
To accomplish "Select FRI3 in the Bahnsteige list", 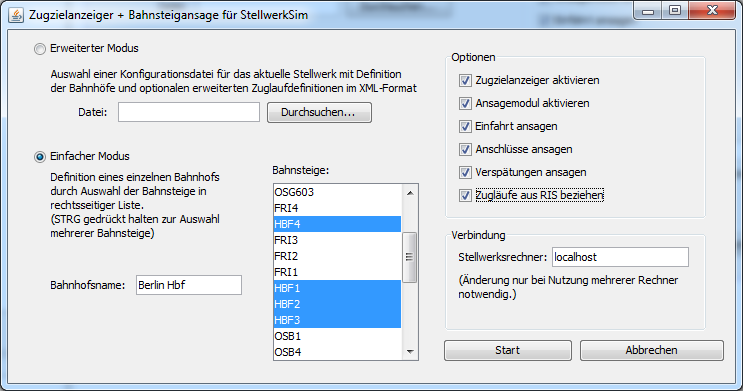I will (x=337, y=240).
